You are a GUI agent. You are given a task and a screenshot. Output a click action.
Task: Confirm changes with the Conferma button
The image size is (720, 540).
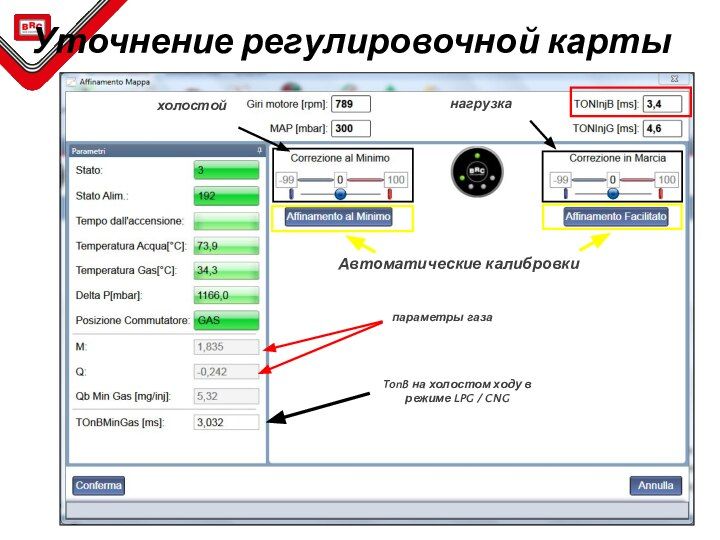(98, 486)
